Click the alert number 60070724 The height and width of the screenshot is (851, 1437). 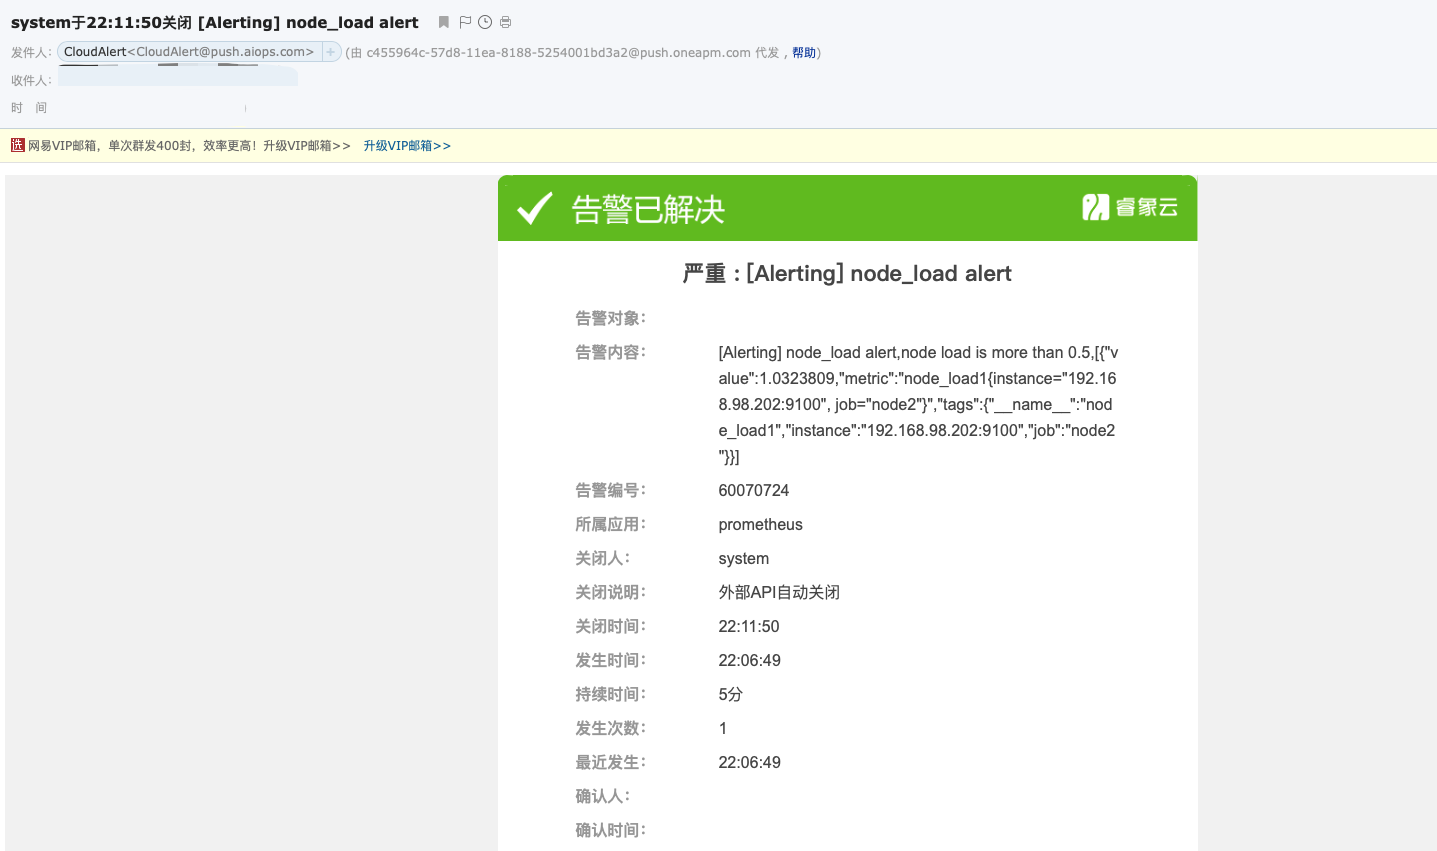753,490
